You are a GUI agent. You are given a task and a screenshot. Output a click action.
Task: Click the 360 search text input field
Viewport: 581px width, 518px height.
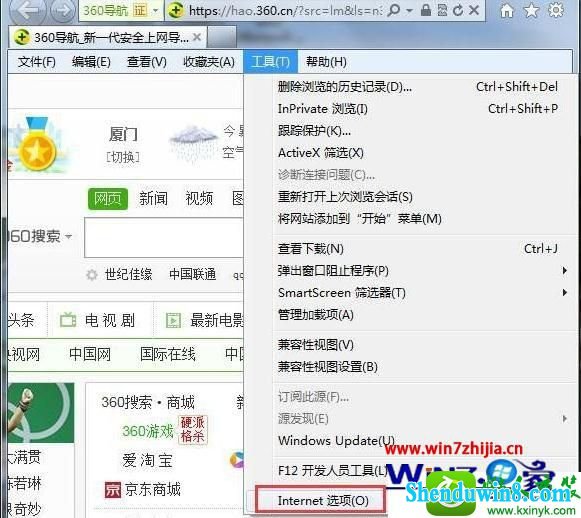[164, 238]
